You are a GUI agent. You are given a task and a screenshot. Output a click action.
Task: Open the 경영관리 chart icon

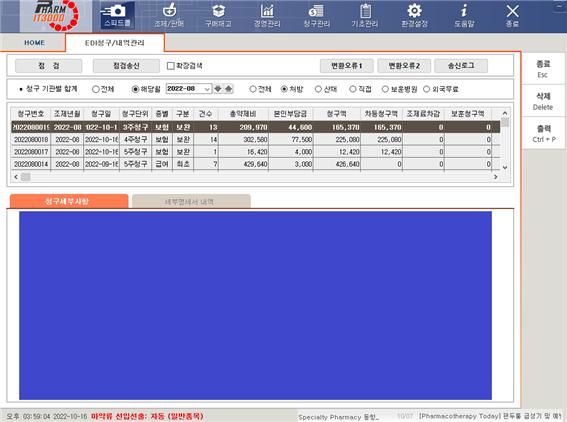267,16
